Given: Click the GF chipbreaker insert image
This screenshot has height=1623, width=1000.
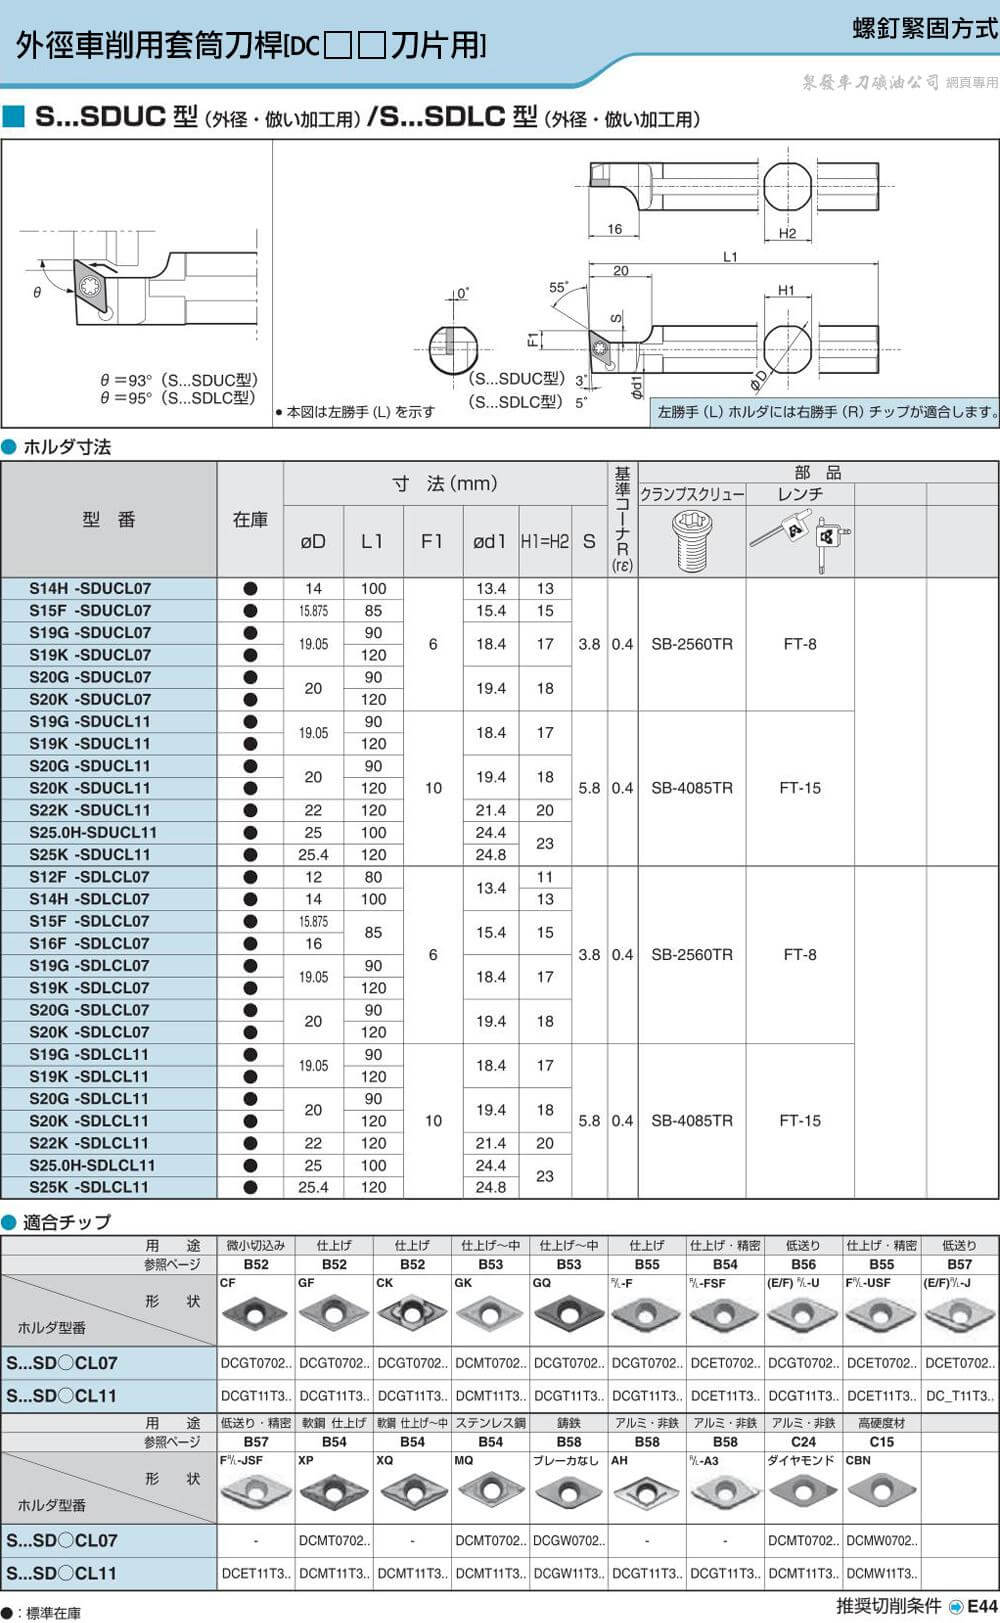Looking at the screenshot, I should click(333, 1314).
